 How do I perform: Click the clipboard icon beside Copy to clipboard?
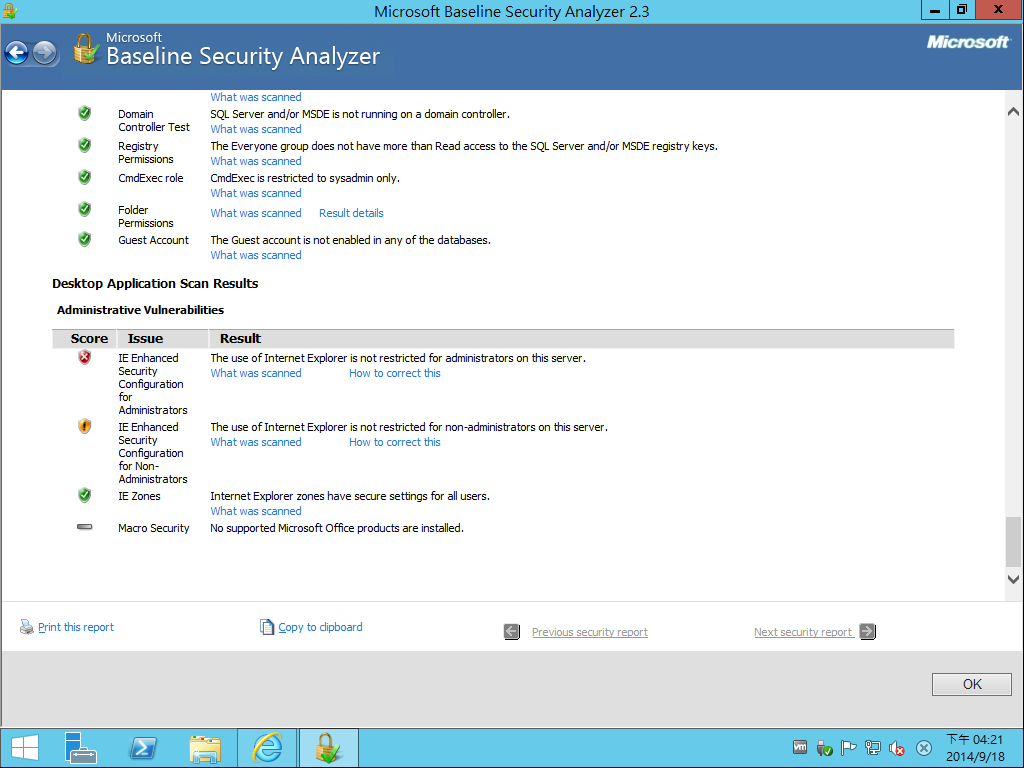tap(266, 627)
